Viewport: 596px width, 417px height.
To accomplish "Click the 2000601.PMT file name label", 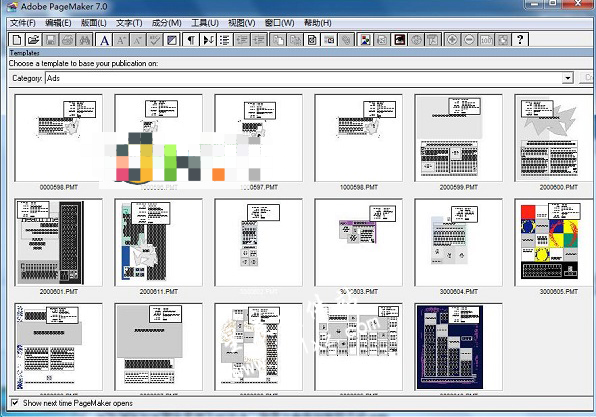I will [59, 292].
